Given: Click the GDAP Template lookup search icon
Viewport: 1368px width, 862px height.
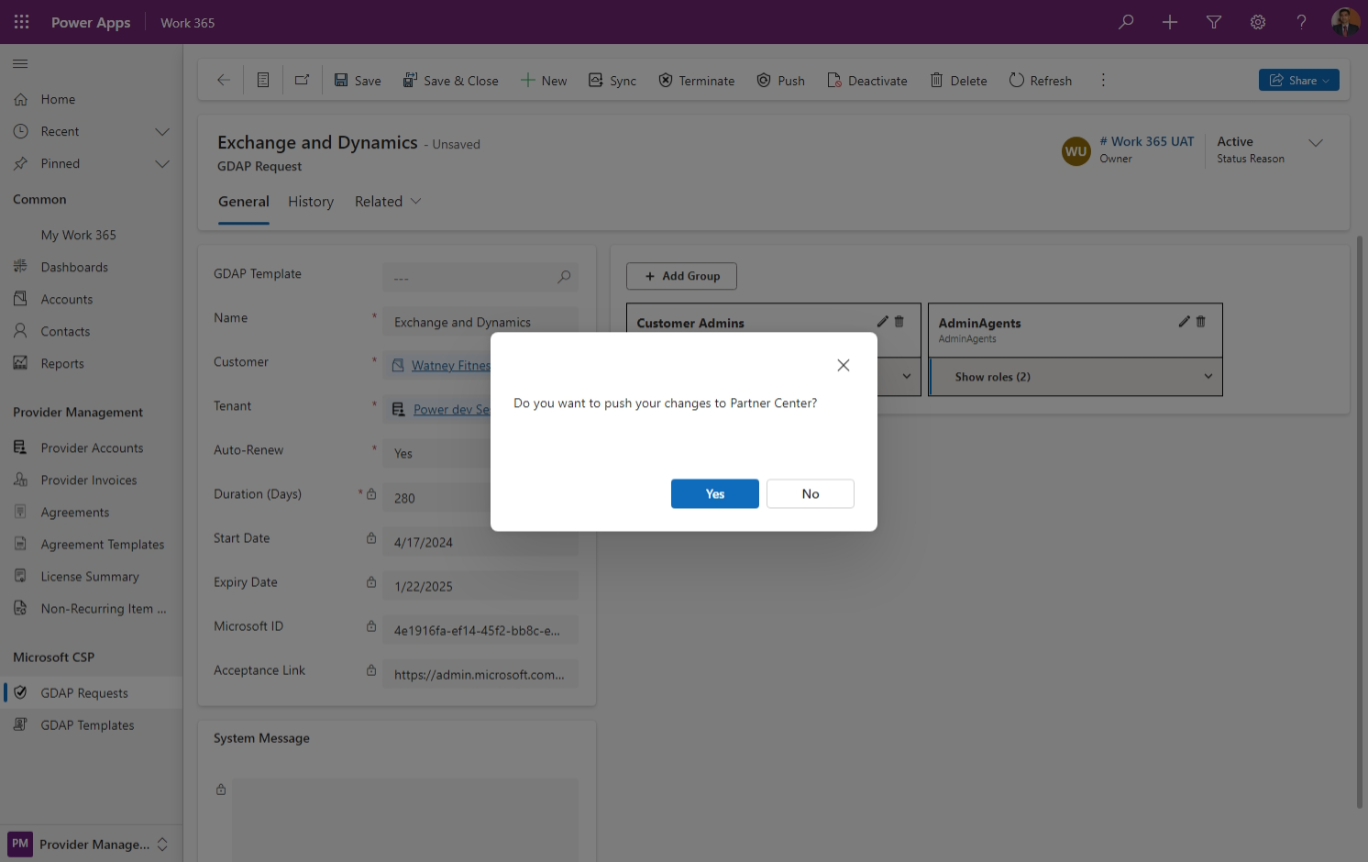Looking at the screenshot, I should click(564, 277).
